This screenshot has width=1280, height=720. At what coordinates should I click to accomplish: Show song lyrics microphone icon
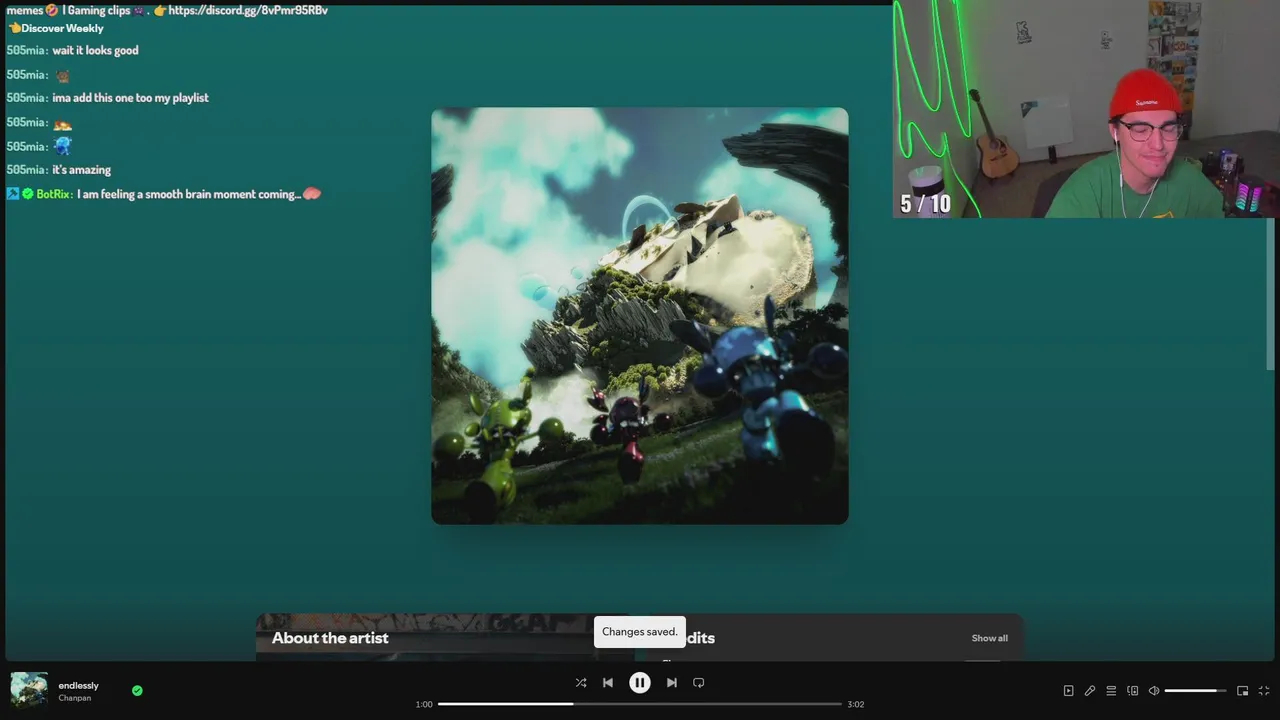tap(1090, 691)
